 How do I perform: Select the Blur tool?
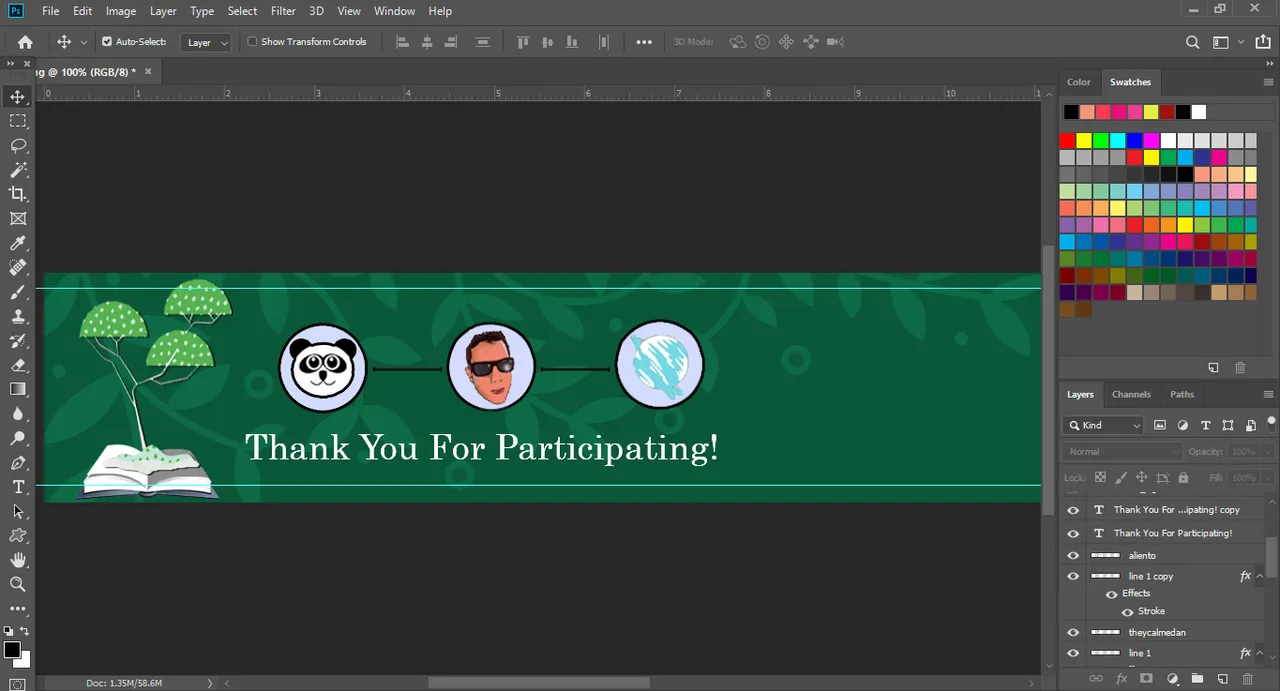click(x=18, y=414)
